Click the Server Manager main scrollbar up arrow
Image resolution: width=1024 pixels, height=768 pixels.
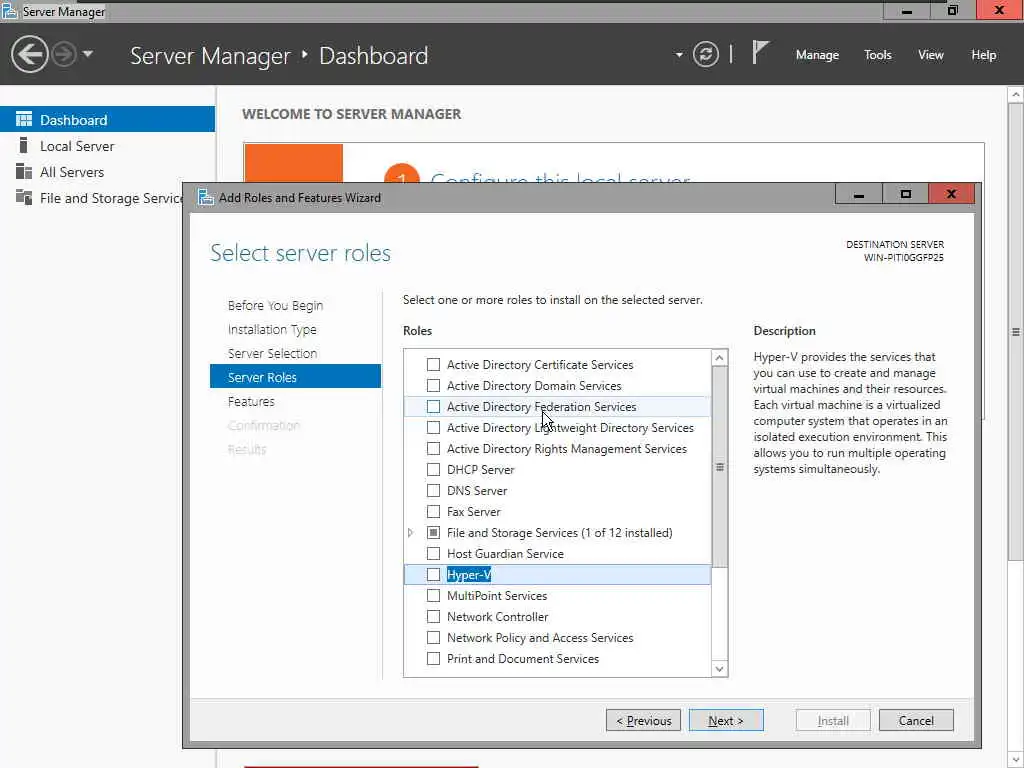pos(1016,95)
